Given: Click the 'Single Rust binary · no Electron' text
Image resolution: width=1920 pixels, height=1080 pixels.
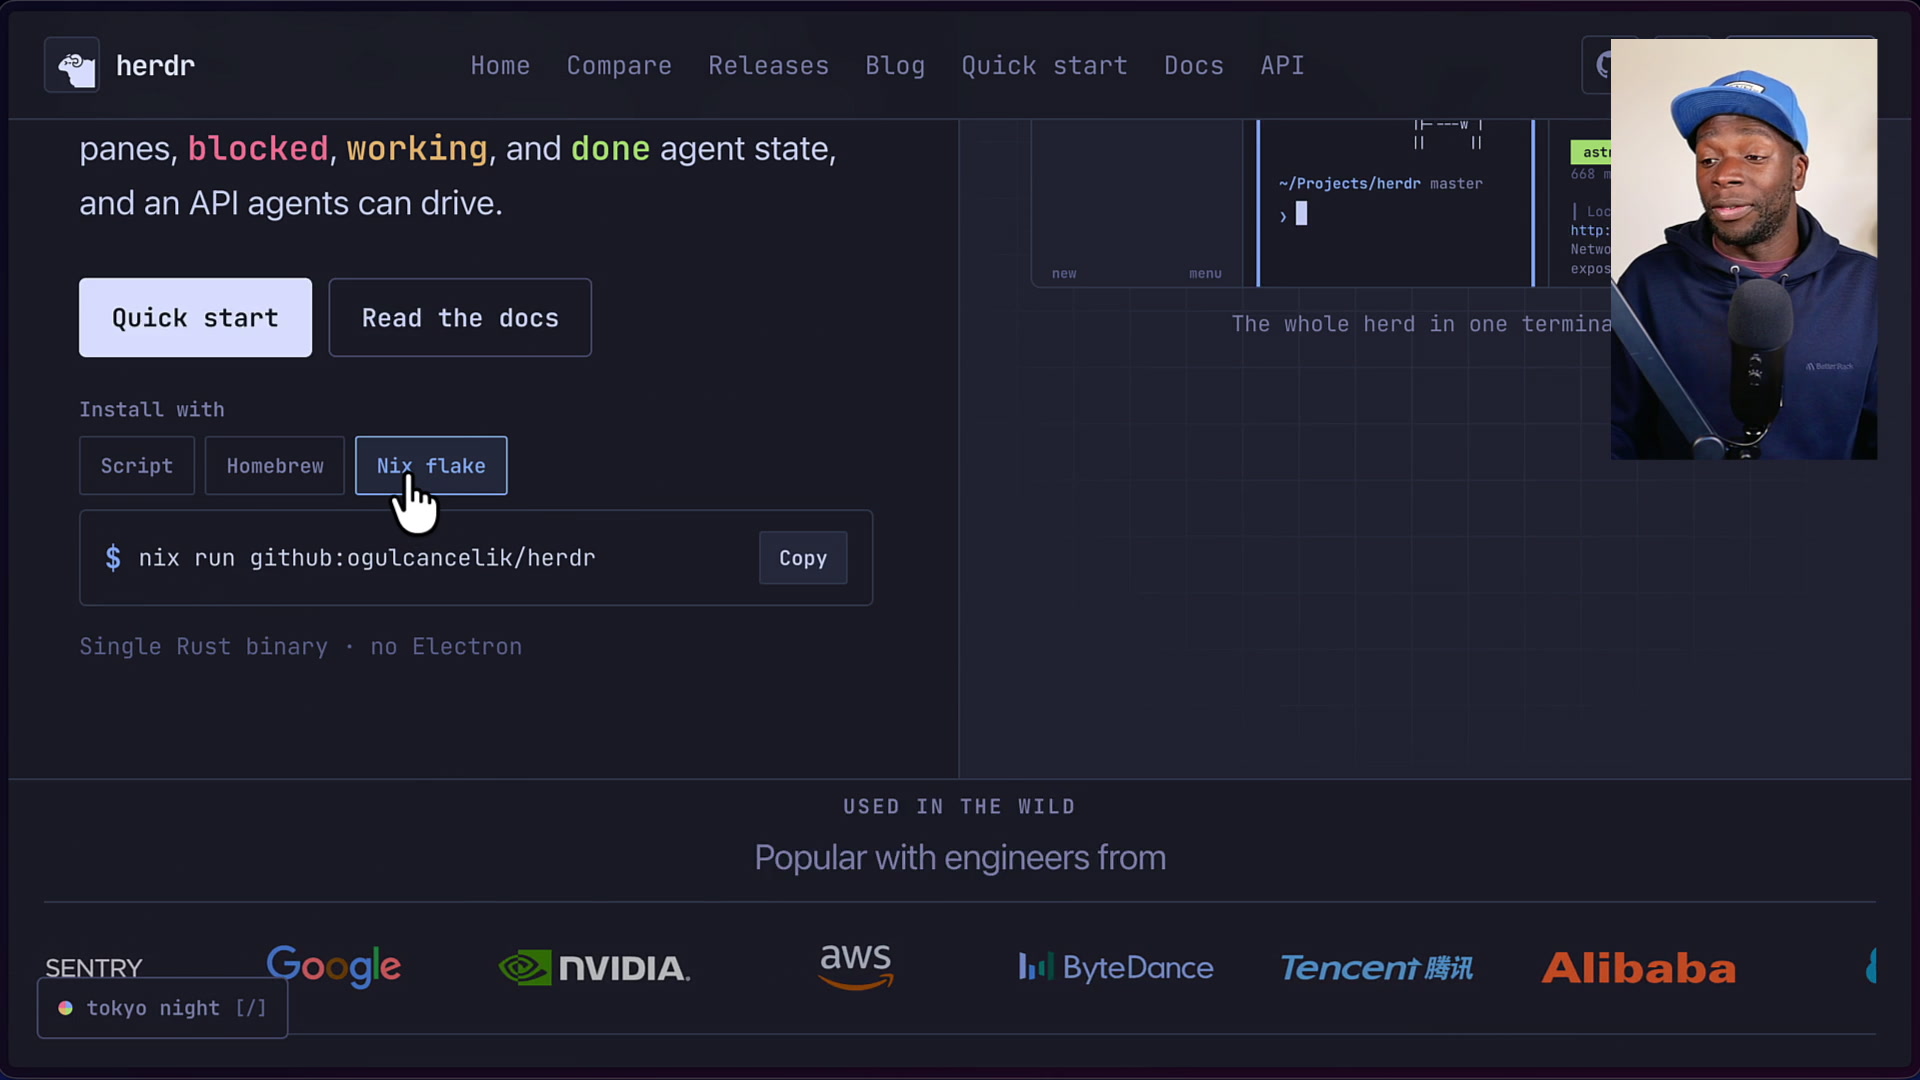Looking at the screenshot, I should (301, 647).
